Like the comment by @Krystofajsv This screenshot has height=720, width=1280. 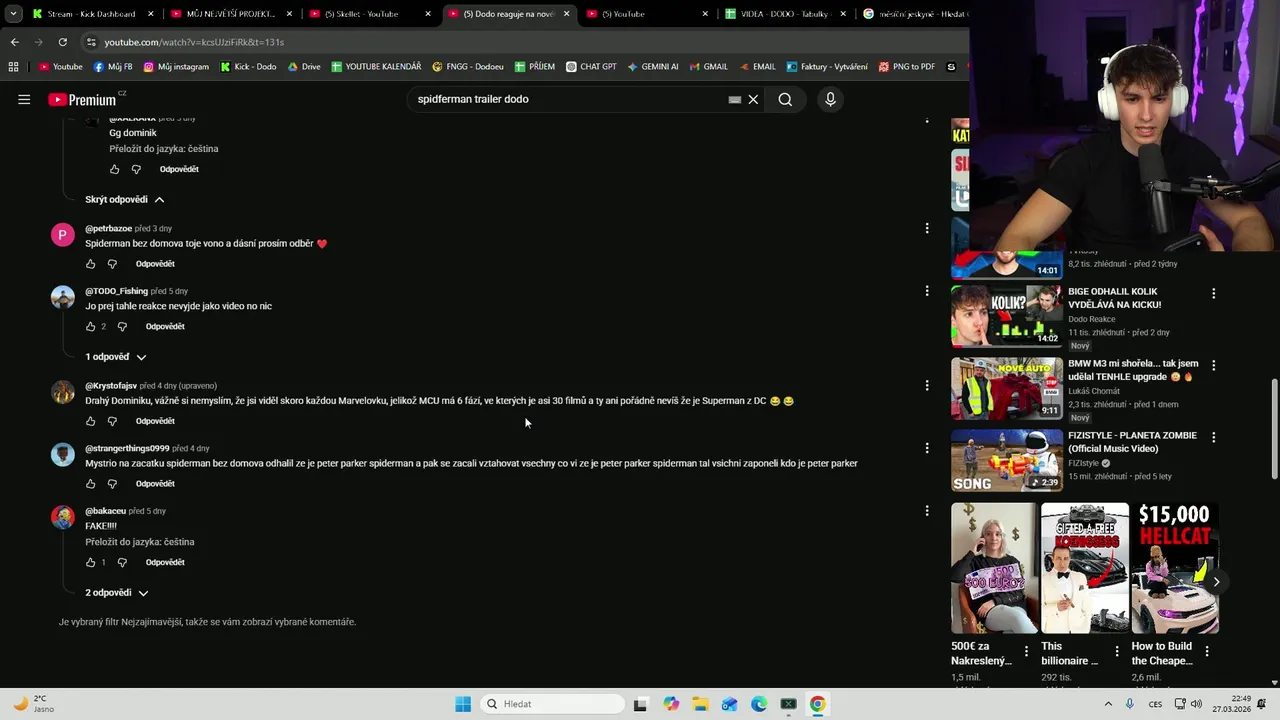90,421
